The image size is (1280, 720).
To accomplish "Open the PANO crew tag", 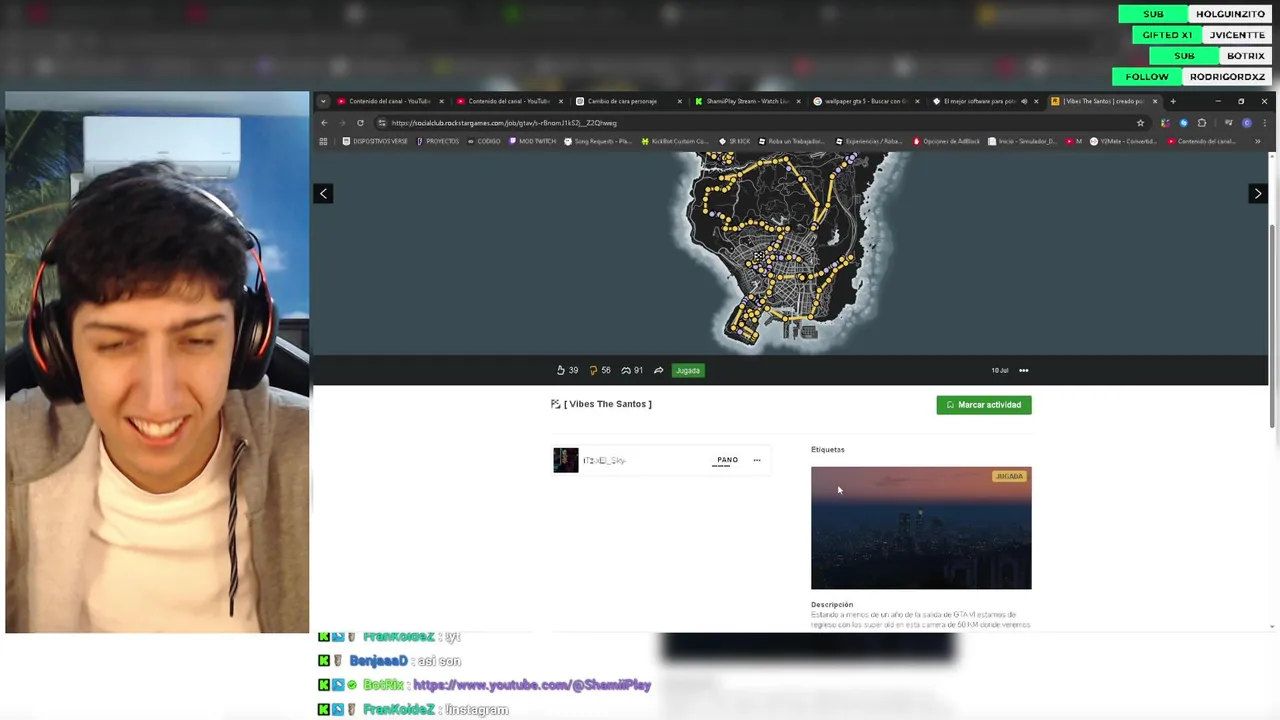I will click(x=727, y=460).
